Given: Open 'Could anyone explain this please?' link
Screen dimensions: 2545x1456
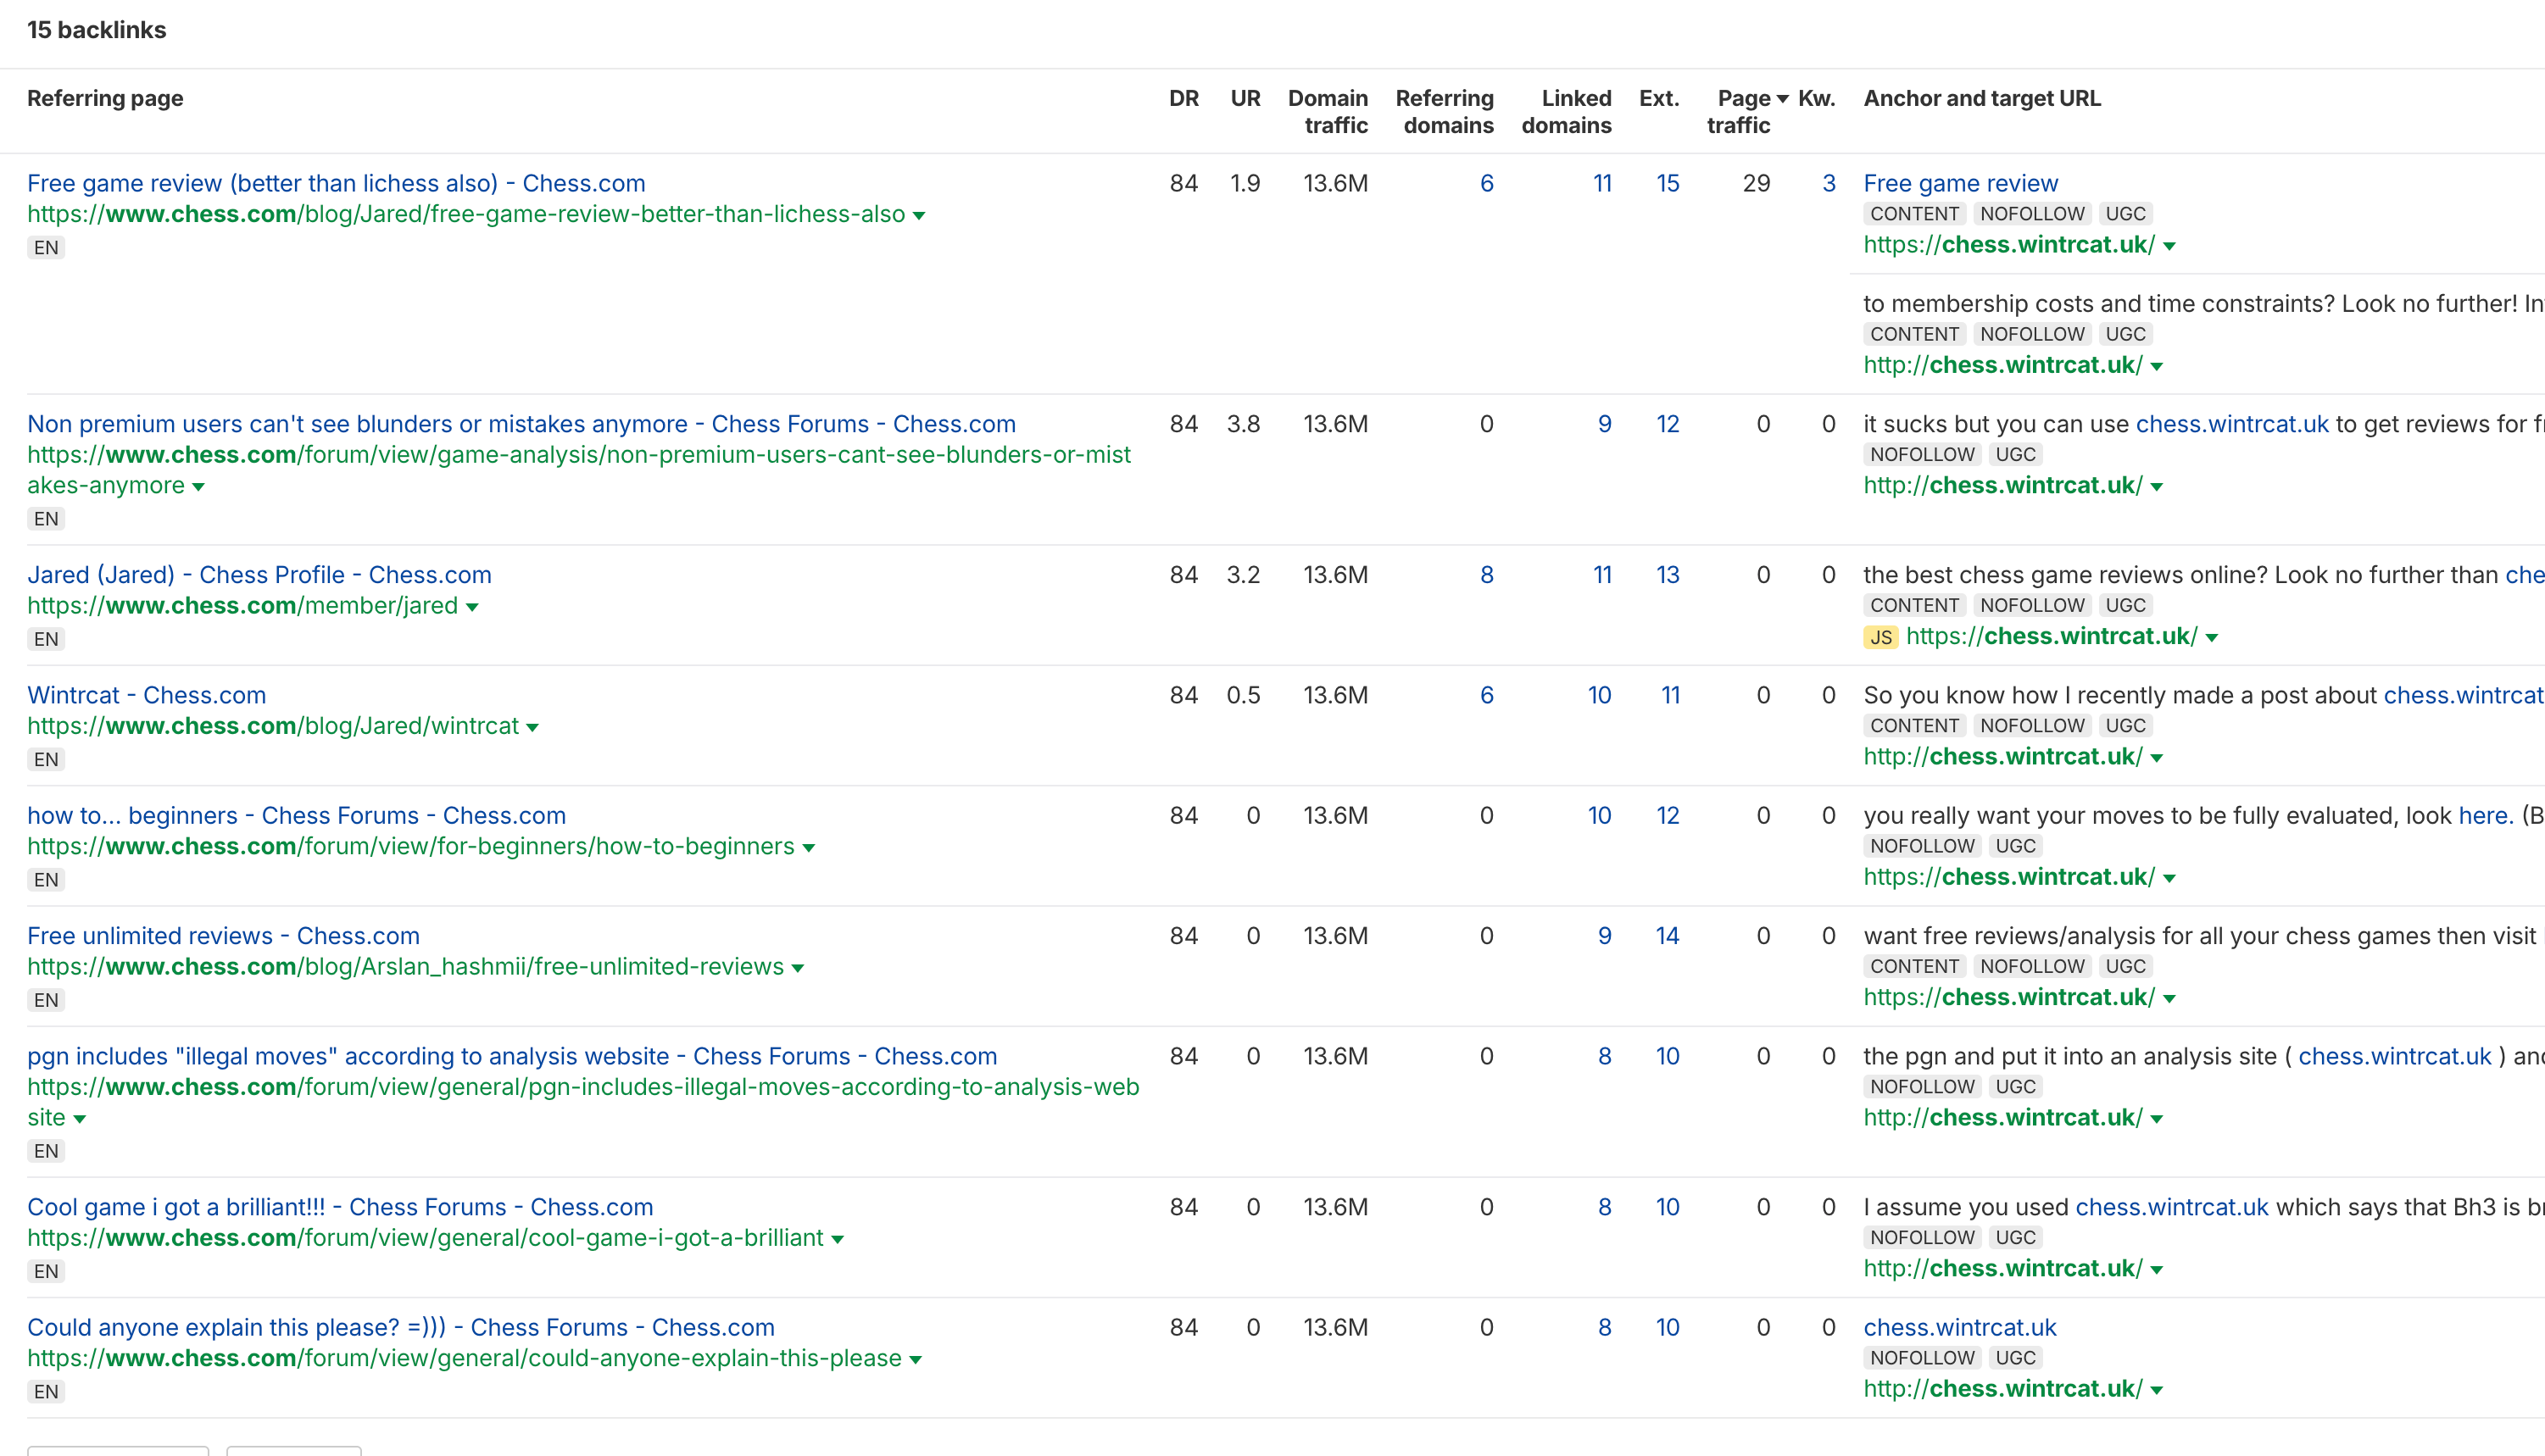Looking at the screenshot, I should tap(401, 1327).
